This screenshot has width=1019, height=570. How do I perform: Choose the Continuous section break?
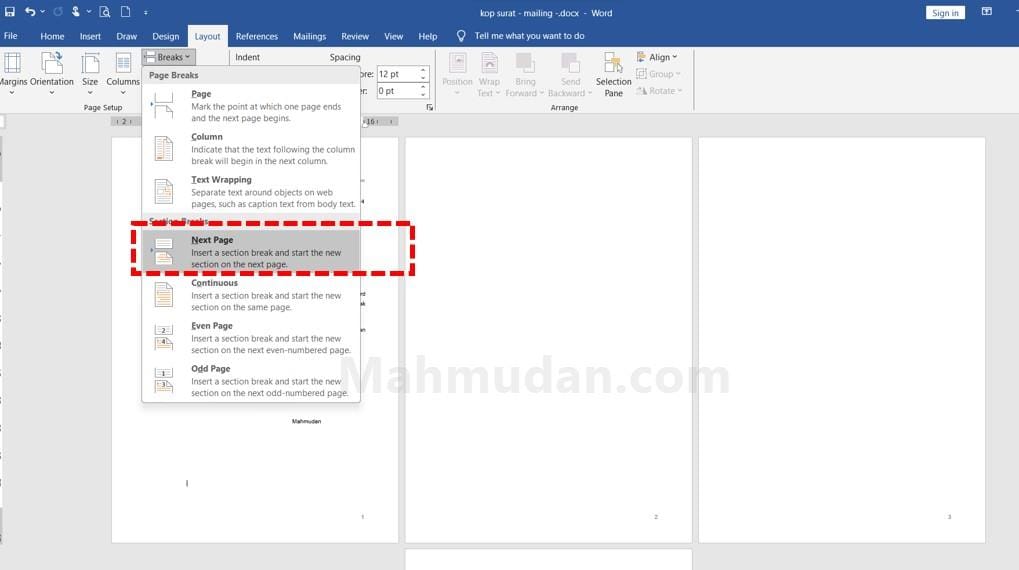click(x=251, y=294)
